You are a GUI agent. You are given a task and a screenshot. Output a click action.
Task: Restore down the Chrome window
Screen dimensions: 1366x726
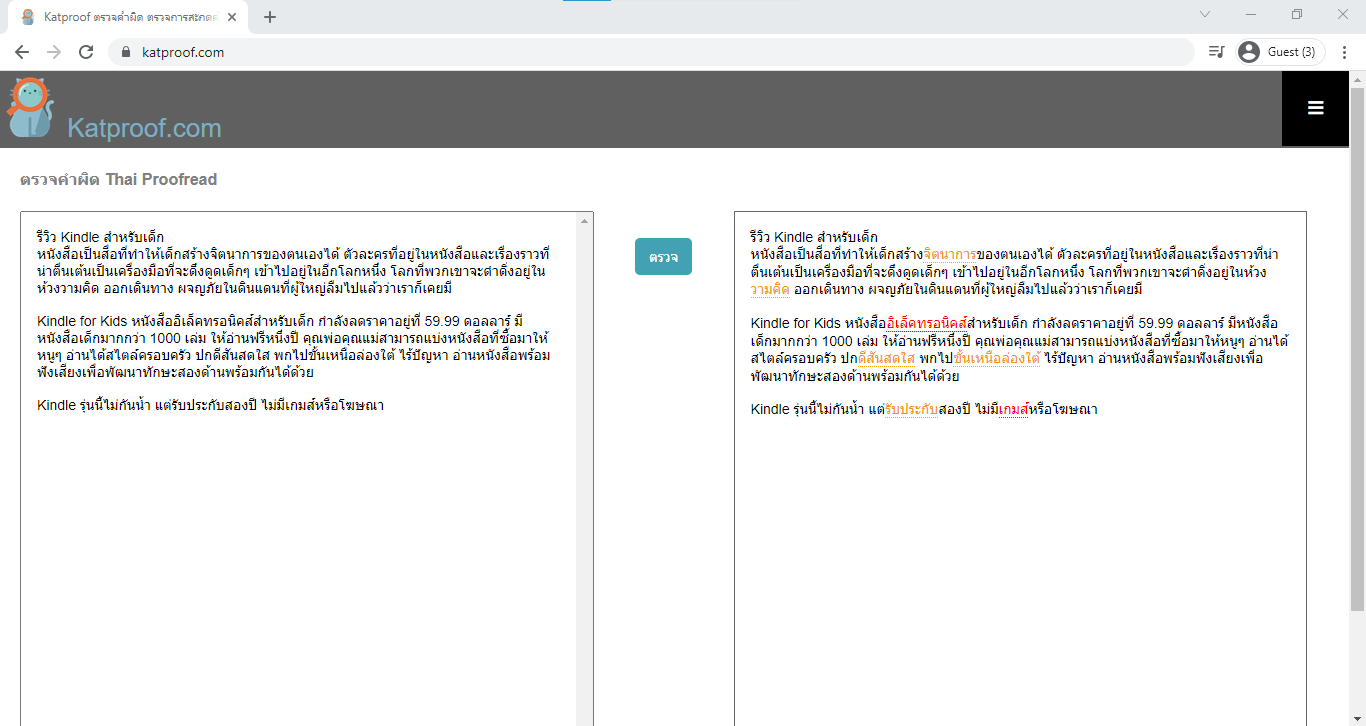click(1296, 14)
